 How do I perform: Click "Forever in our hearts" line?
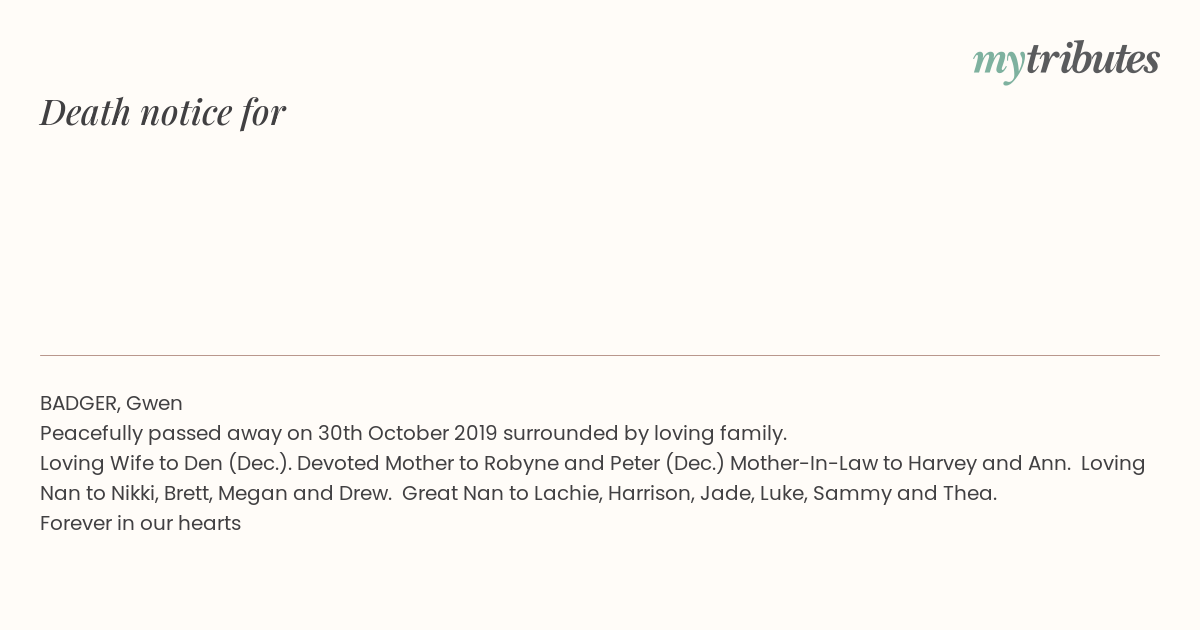click(140, 523)
